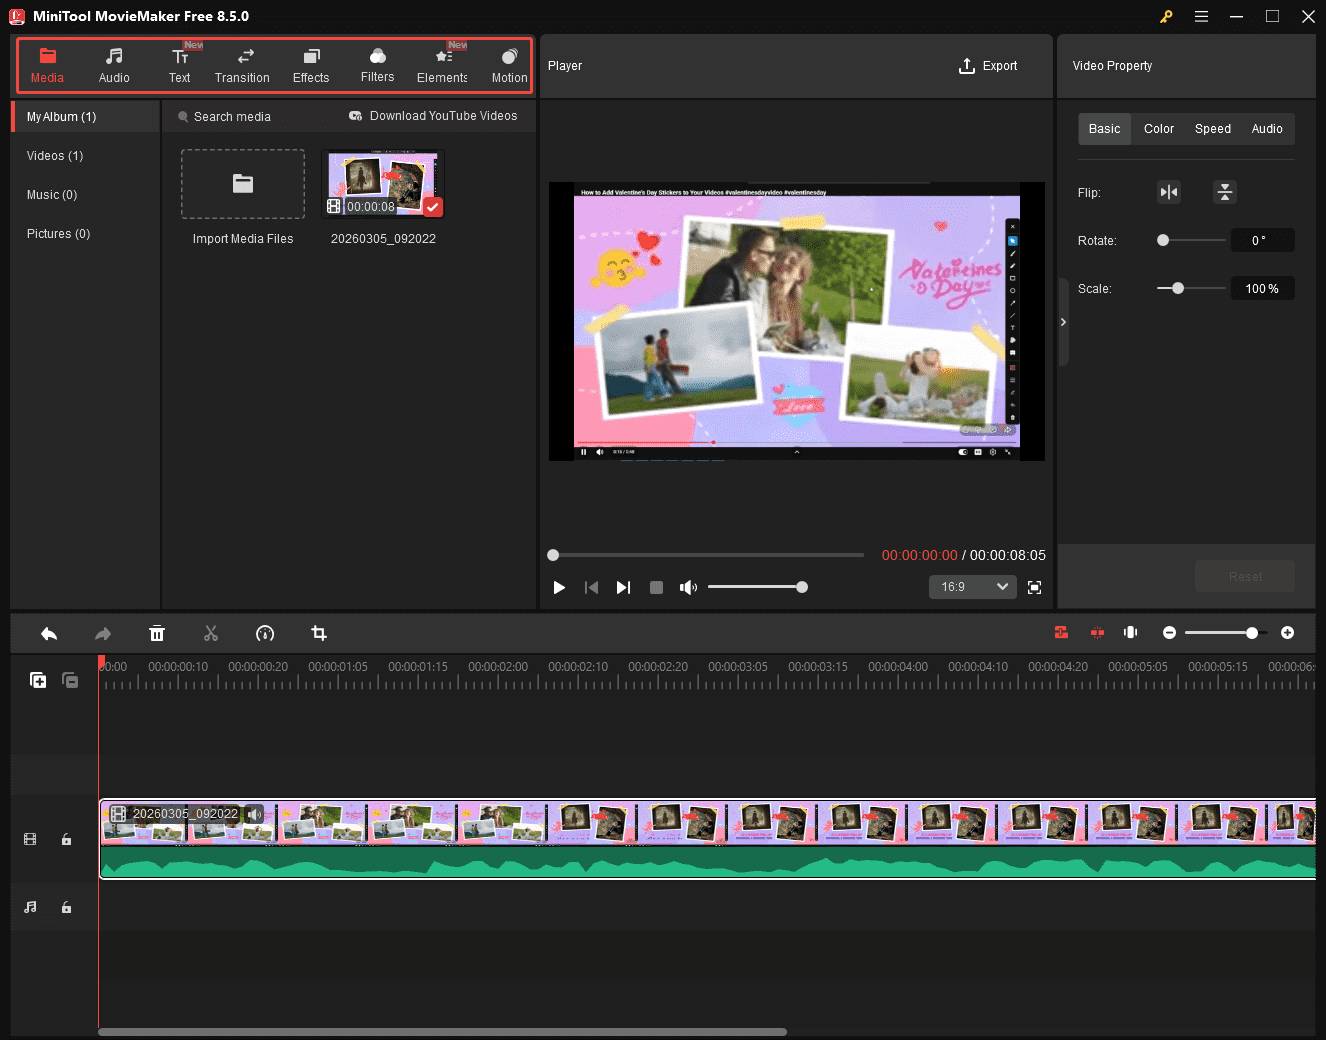Lock the video track
This screenshot has height=1040, width=1326.
pyautogui.click(x=66, y=839)
